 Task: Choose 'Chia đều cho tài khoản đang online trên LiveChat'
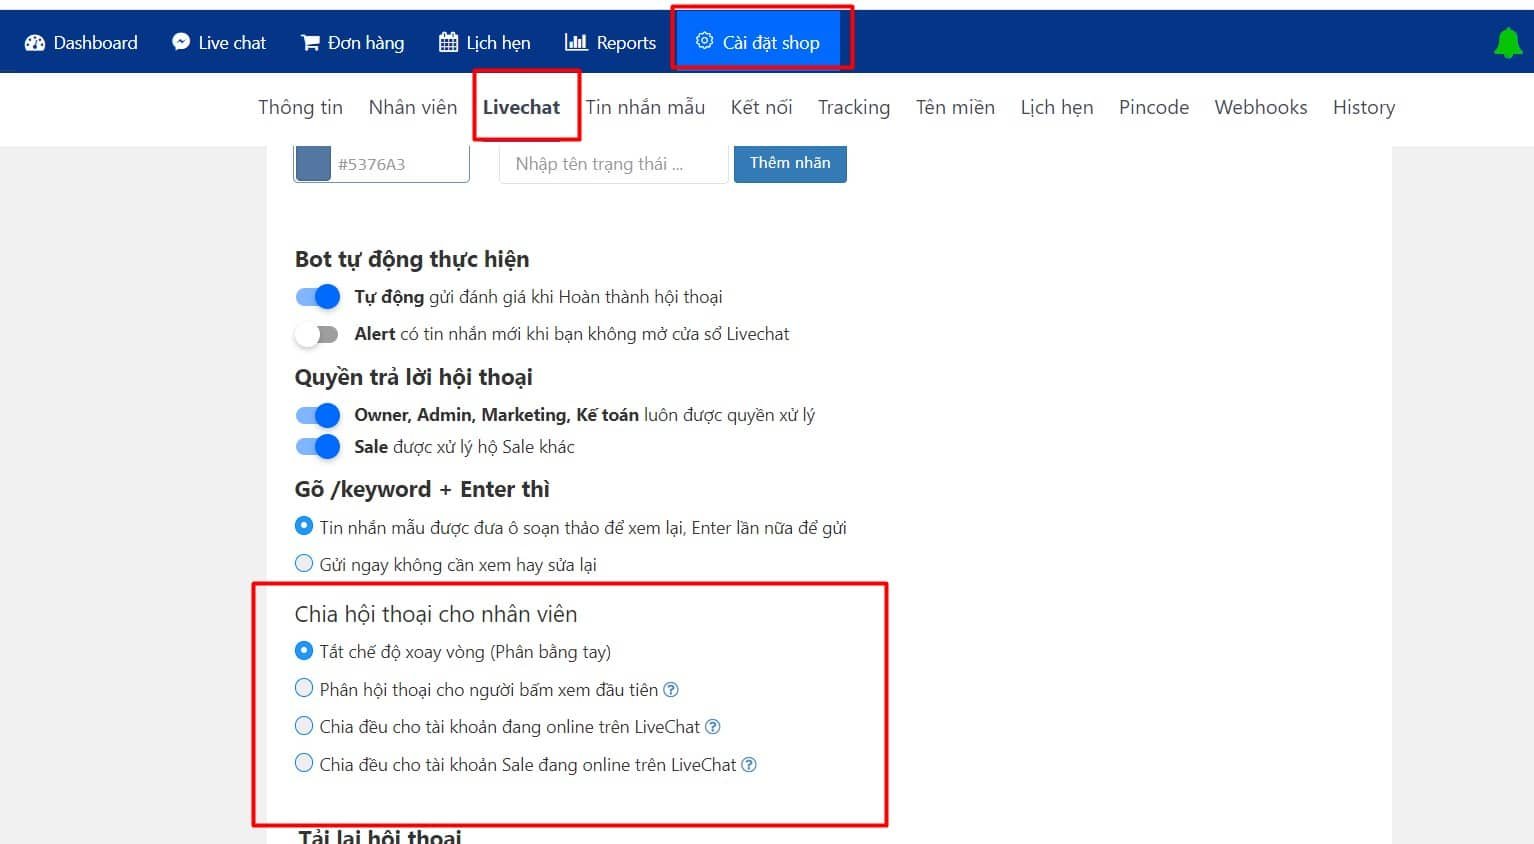click(x=303, y=726)
